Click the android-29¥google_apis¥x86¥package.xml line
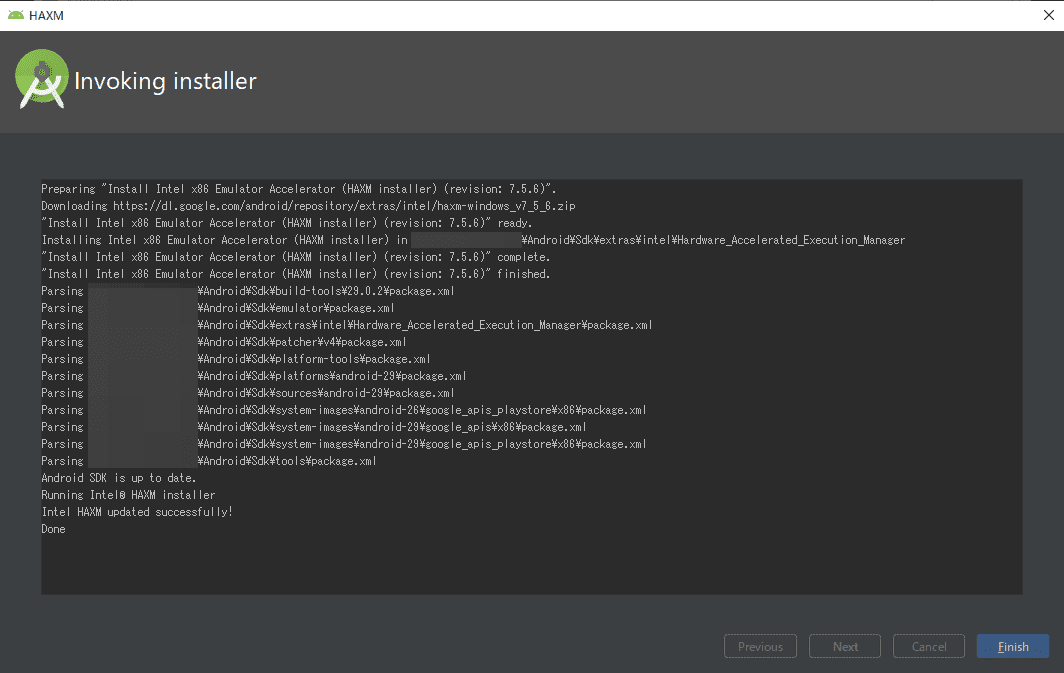Screen dimensions: 1064x673 click(x=314, y=427)
